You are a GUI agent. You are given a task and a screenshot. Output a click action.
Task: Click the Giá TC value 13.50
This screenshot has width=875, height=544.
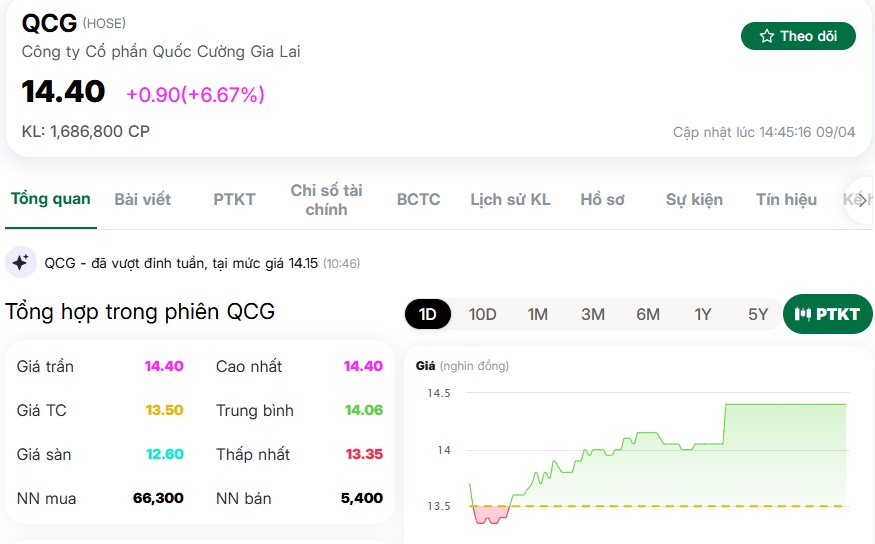(x=165, y=410)
